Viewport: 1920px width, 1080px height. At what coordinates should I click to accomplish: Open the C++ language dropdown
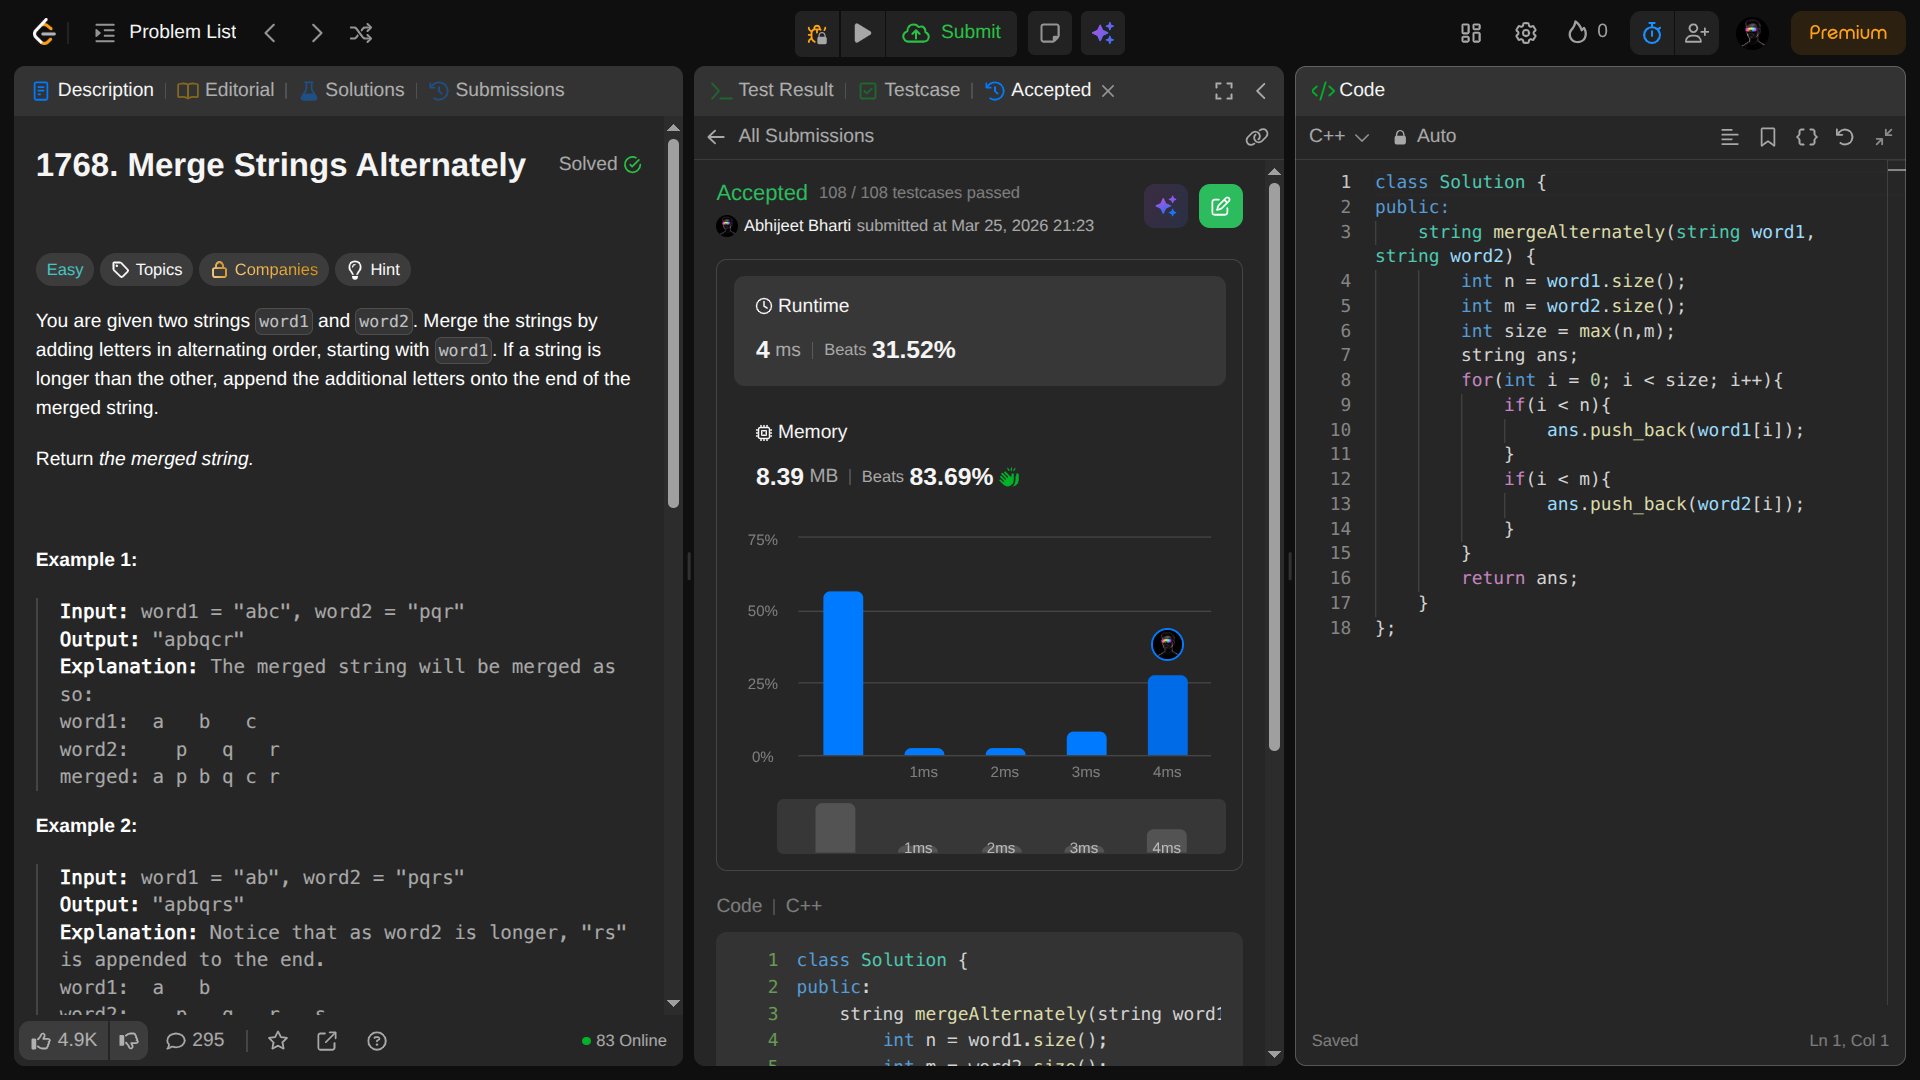coord(1338,137)
